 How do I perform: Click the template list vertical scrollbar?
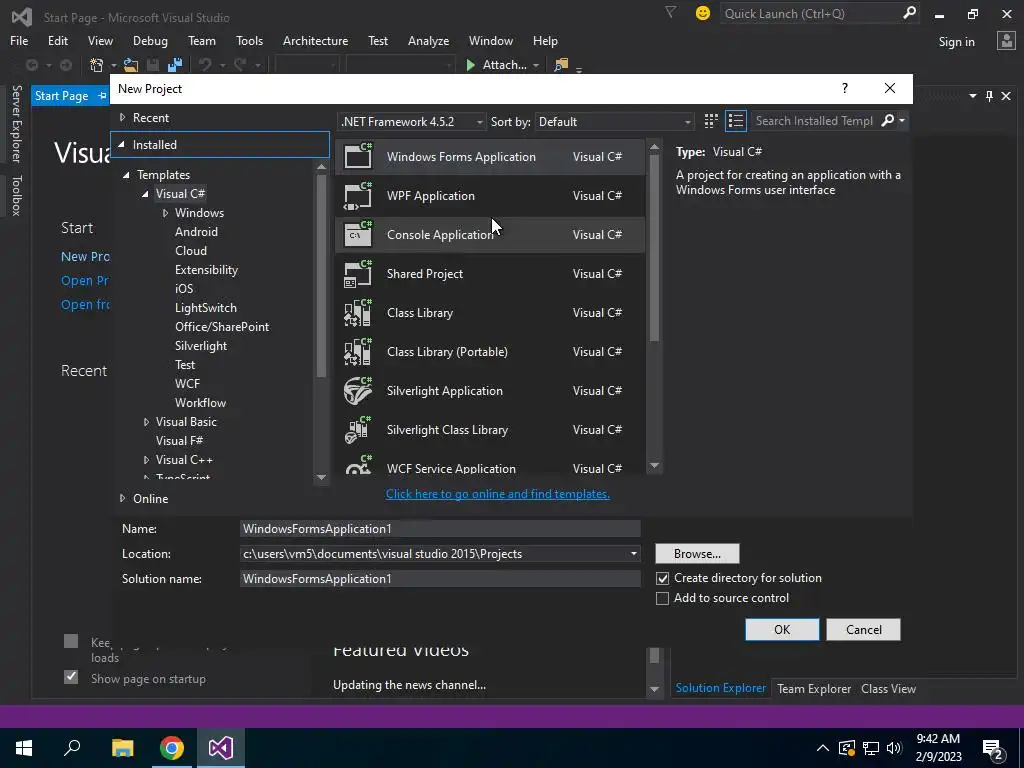[x=654, y=248]
